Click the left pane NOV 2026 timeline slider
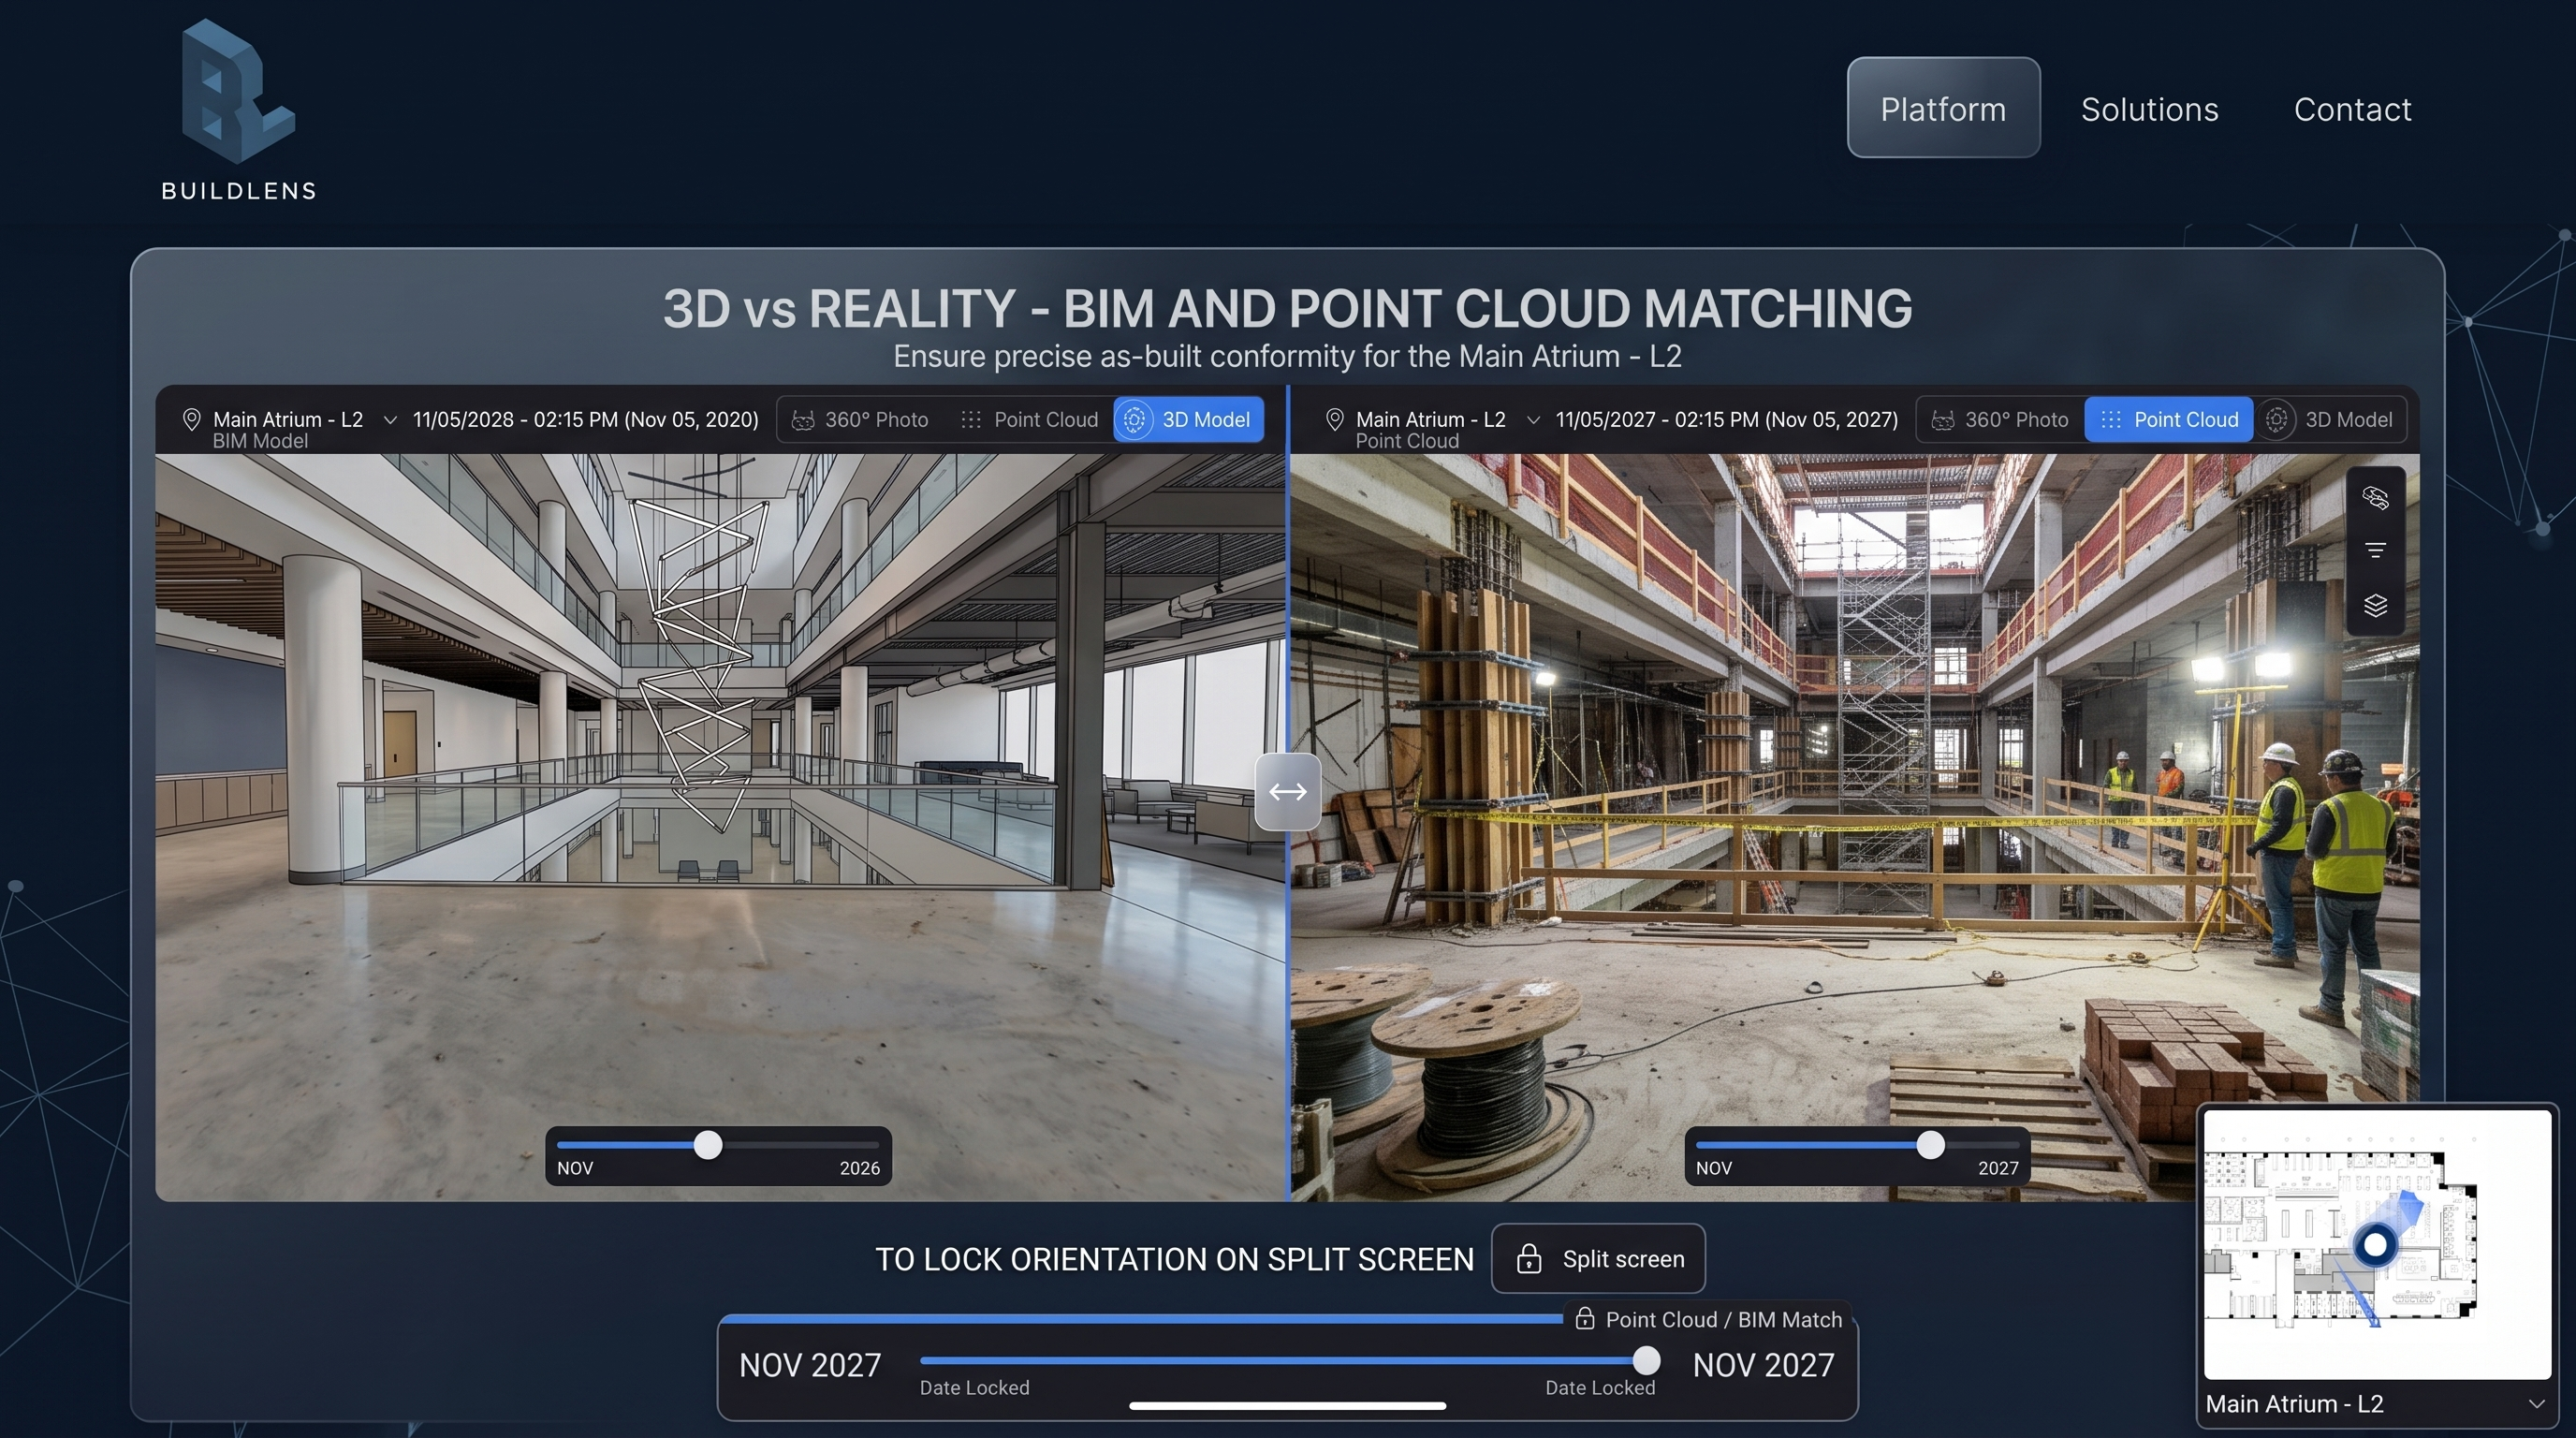Viewport: 2576px width, 1438px height. pyautogui.click(x=718, y=1145)
